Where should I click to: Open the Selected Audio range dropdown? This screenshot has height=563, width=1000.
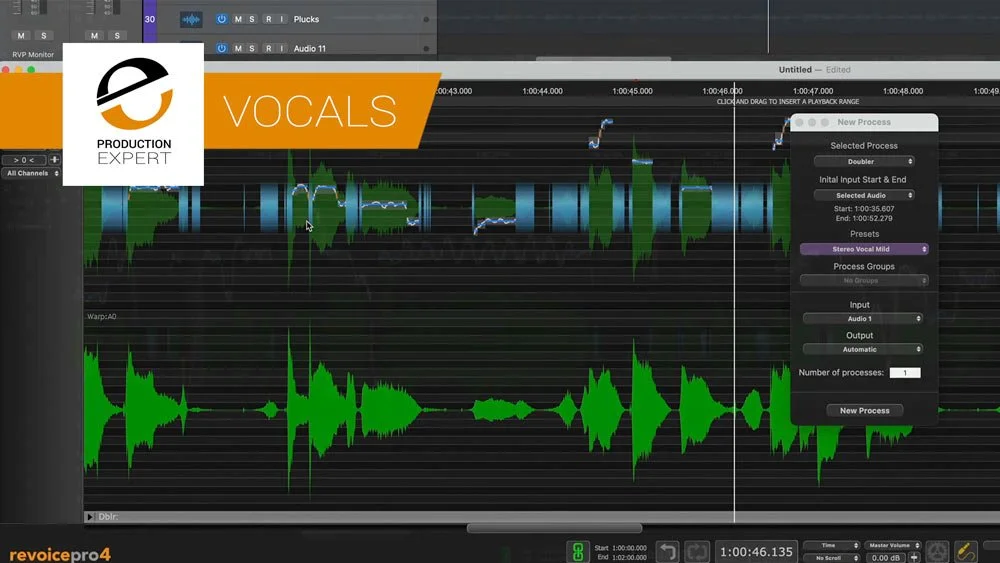864,195
